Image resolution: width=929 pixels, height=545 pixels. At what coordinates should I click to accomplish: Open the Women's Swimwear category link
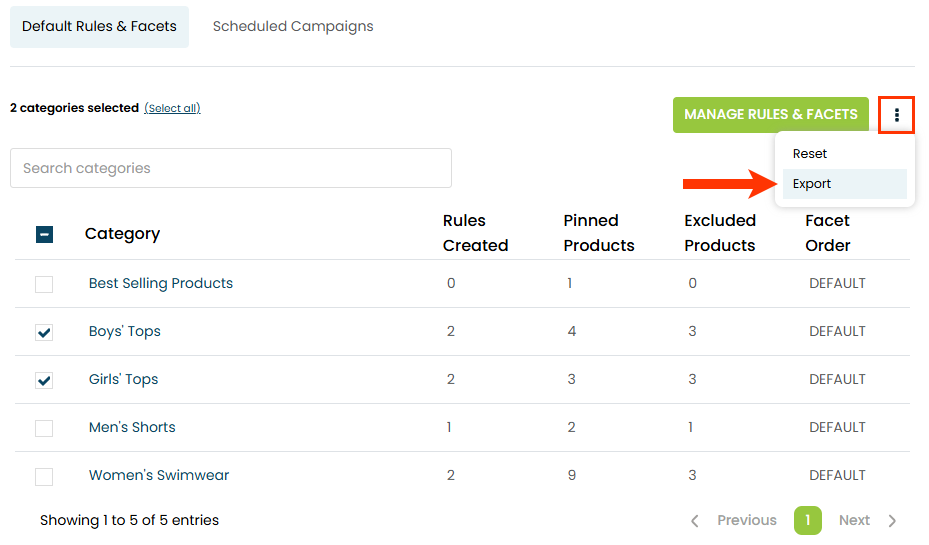159,475
